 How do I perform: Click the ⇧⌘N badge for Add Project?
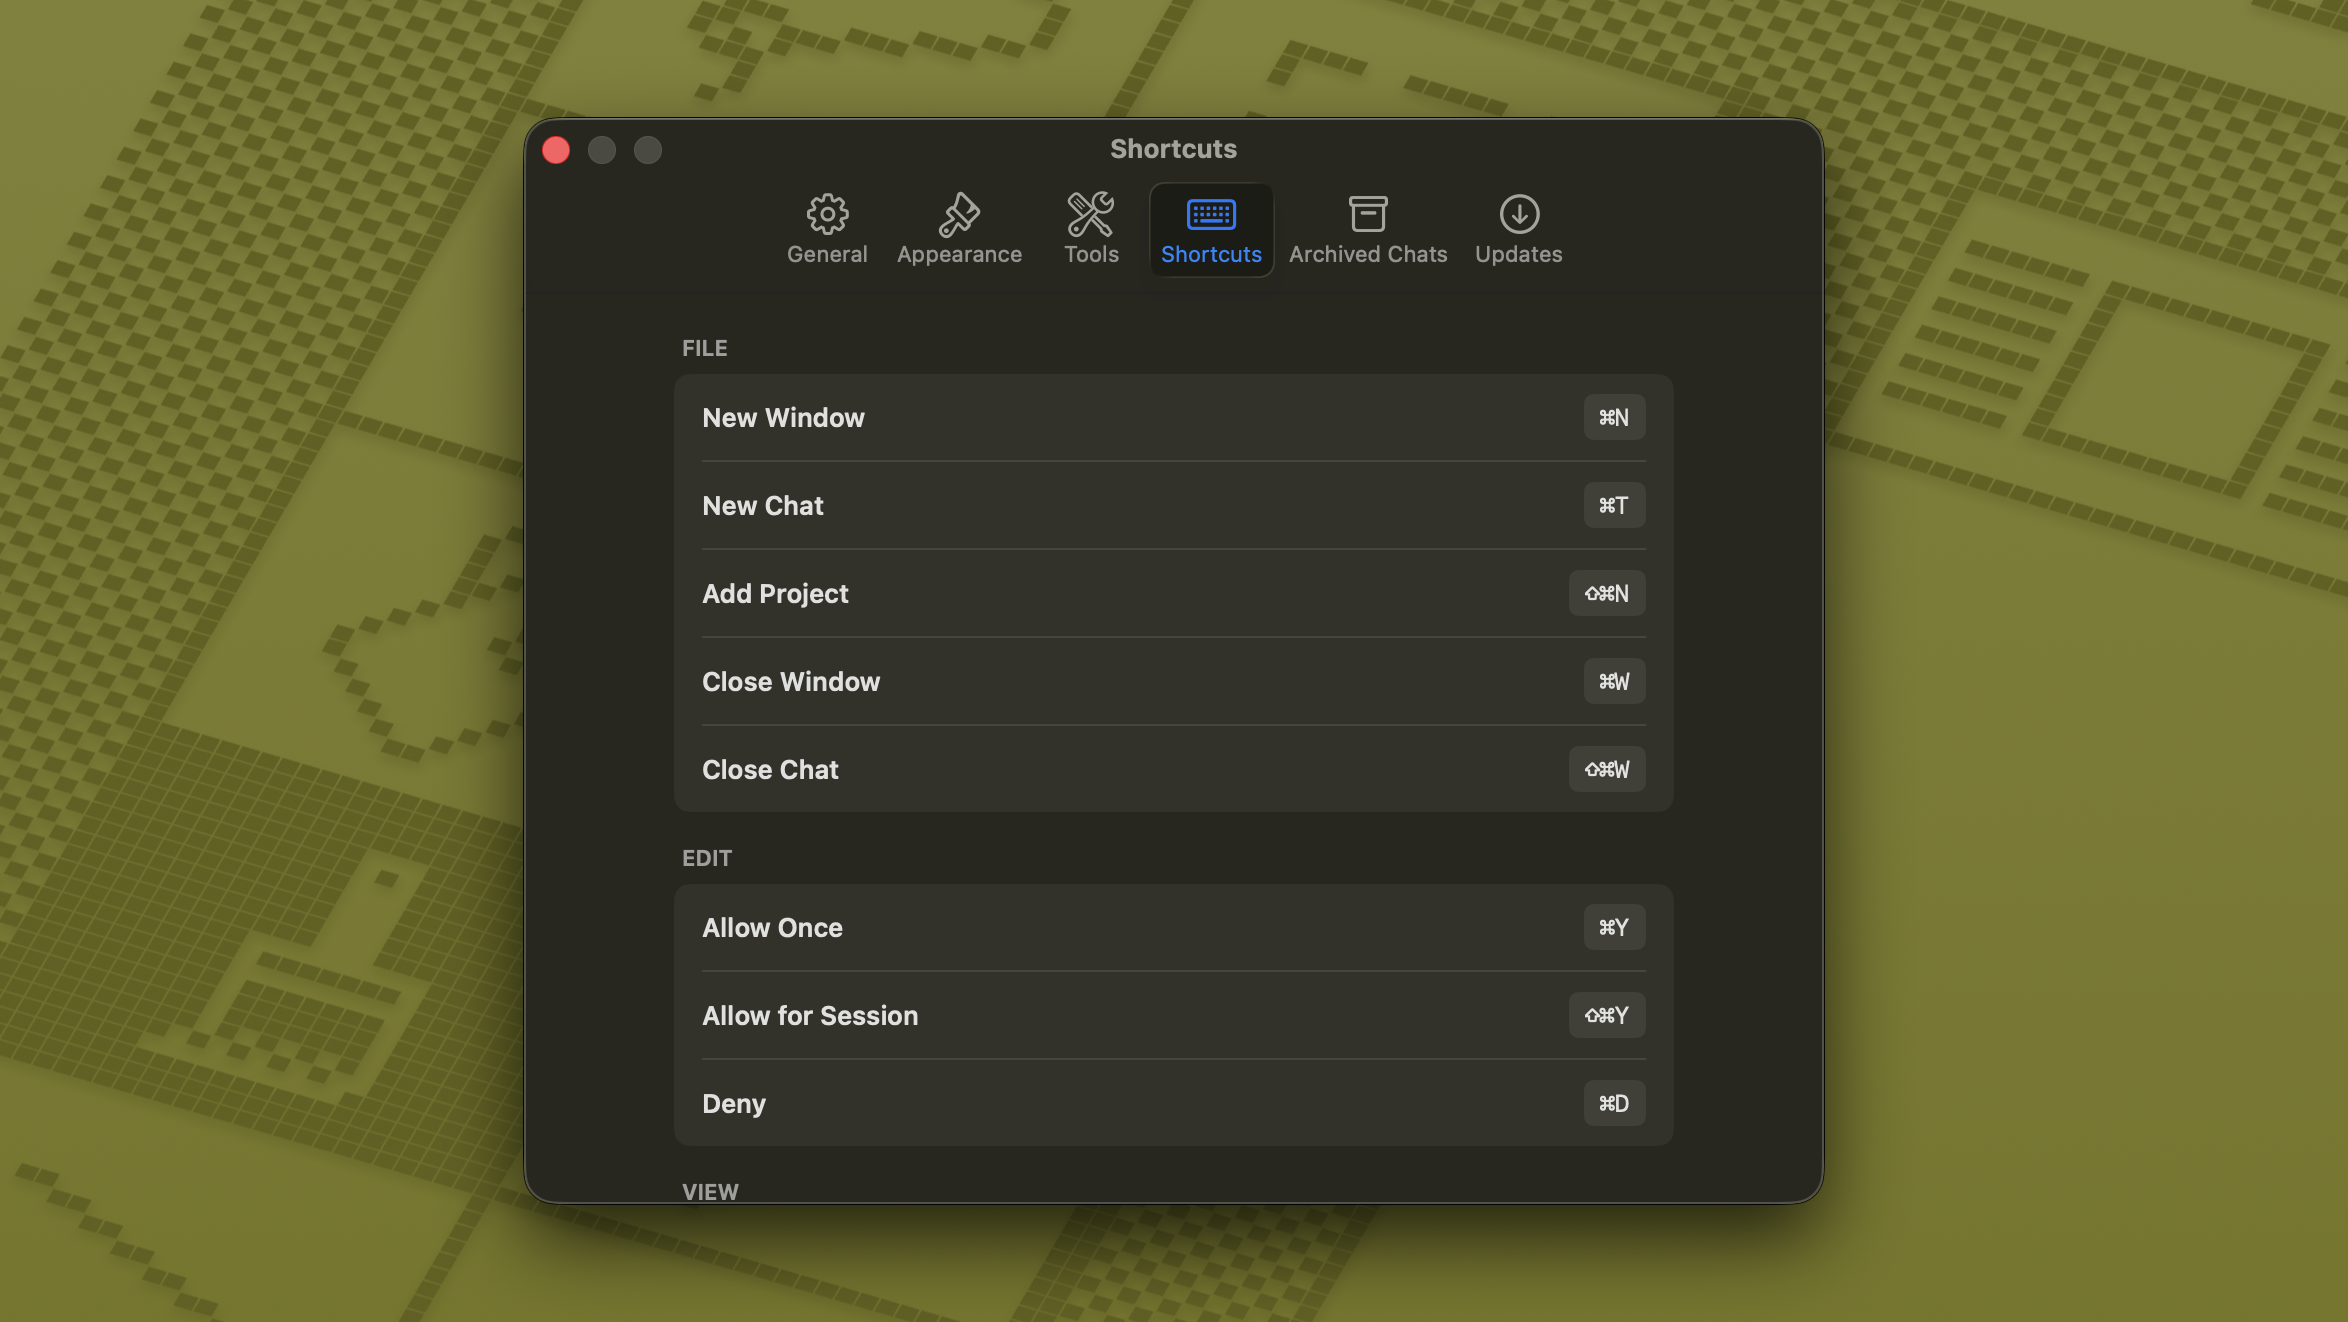click(x=1607, y=593)
